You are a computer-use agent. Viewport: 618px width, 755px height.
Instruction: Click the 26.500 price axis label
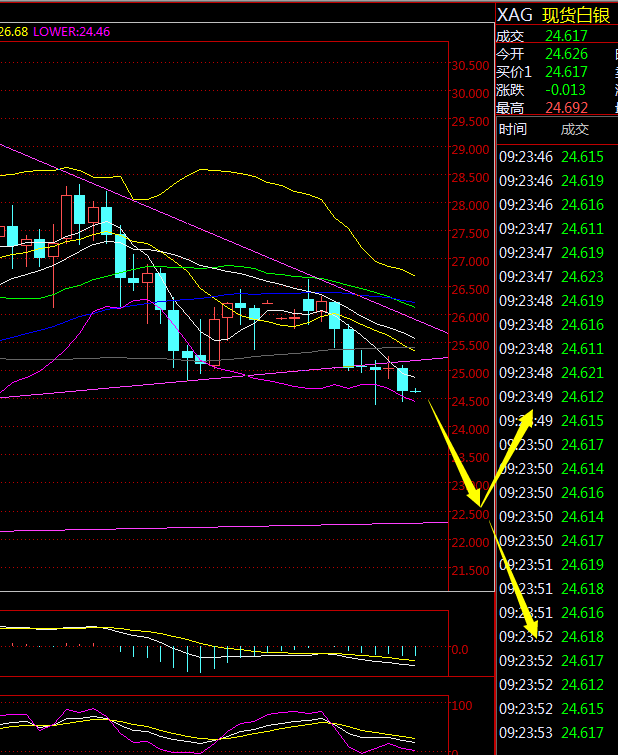point(470,290)
